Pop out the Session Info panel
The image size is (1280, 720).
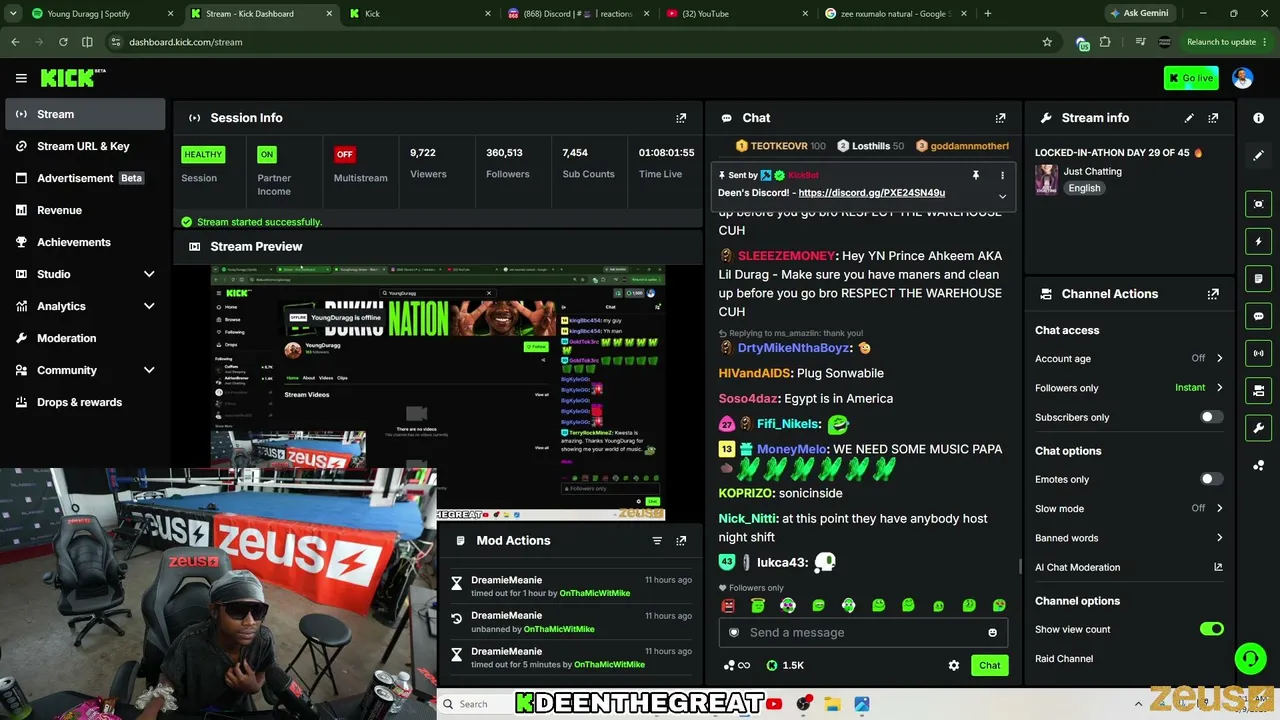point(681,118)
